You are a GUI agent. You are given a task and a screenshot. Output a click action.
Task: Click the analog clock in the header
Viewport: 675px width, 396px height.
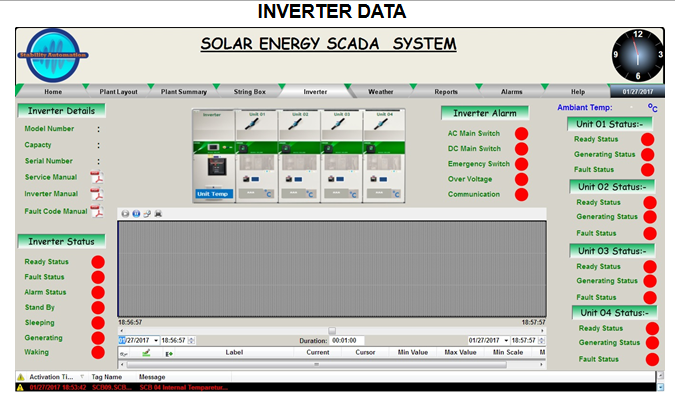click(x=638, y=55)
